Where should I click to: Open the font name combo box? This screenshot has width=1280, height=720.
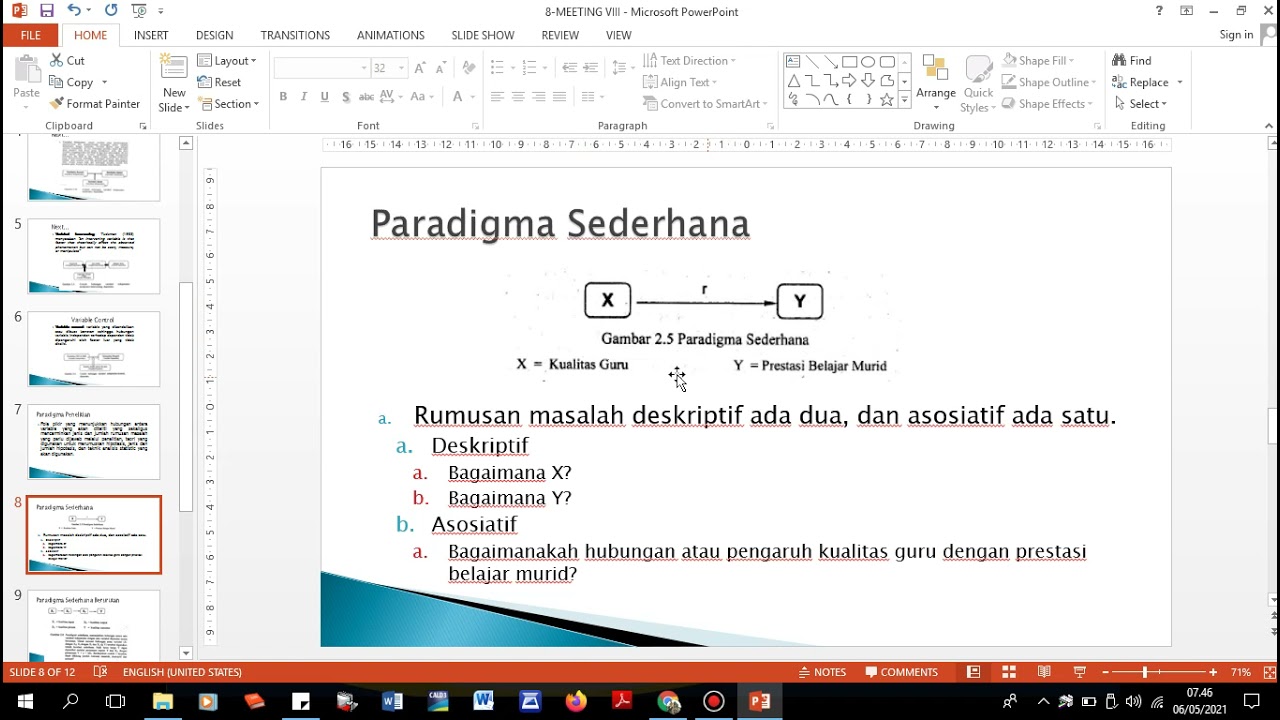[x=322, y=68]
